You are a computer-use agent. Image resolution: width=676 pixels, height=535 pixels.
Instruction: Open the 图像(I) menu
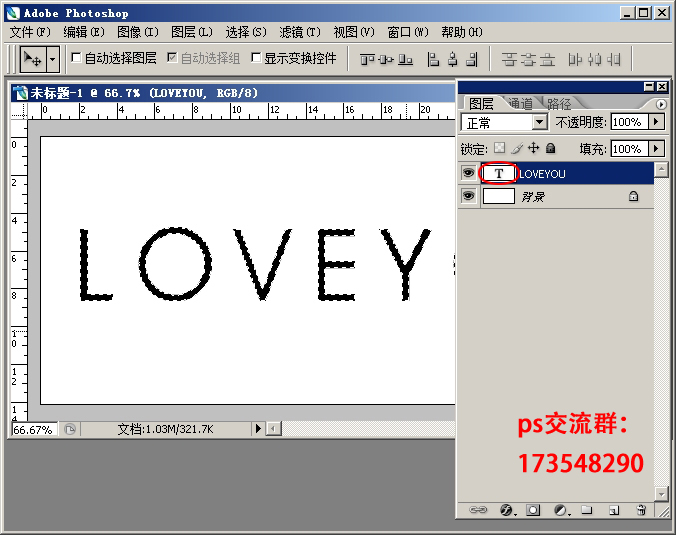(x=138, y=32)
